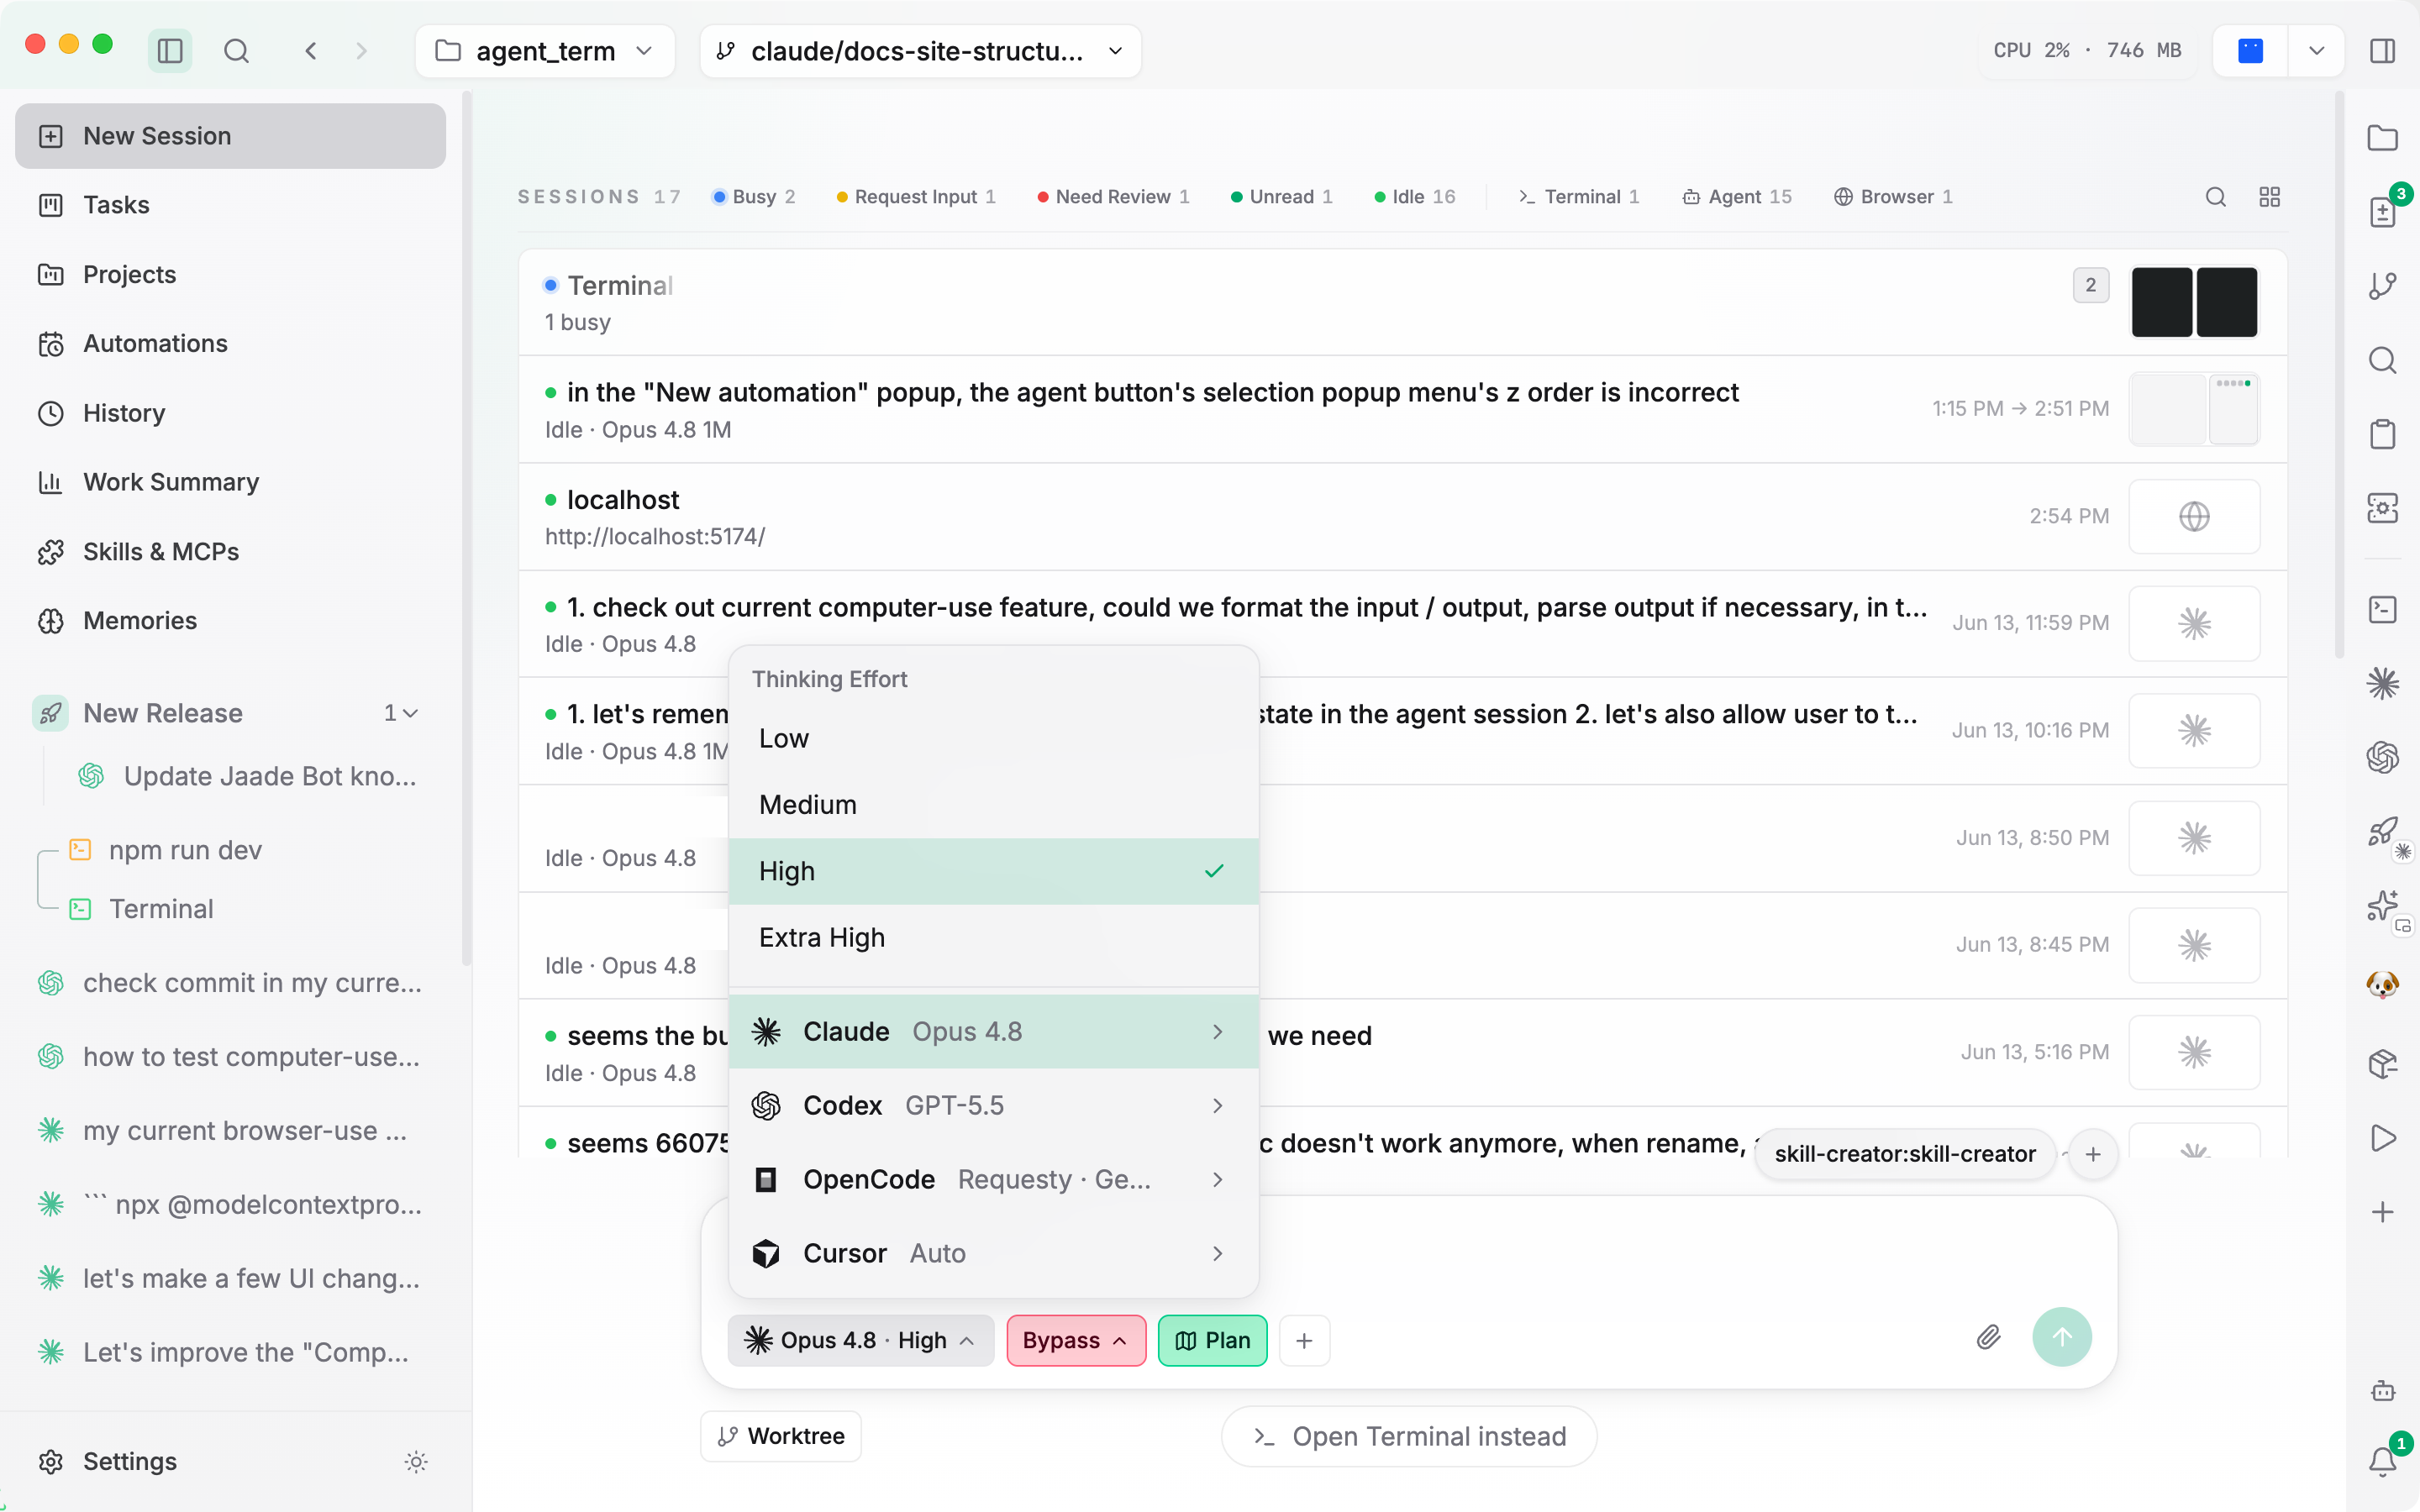
Task: Open the agent_term project dropdown
Action: click(x=545, y=51)
